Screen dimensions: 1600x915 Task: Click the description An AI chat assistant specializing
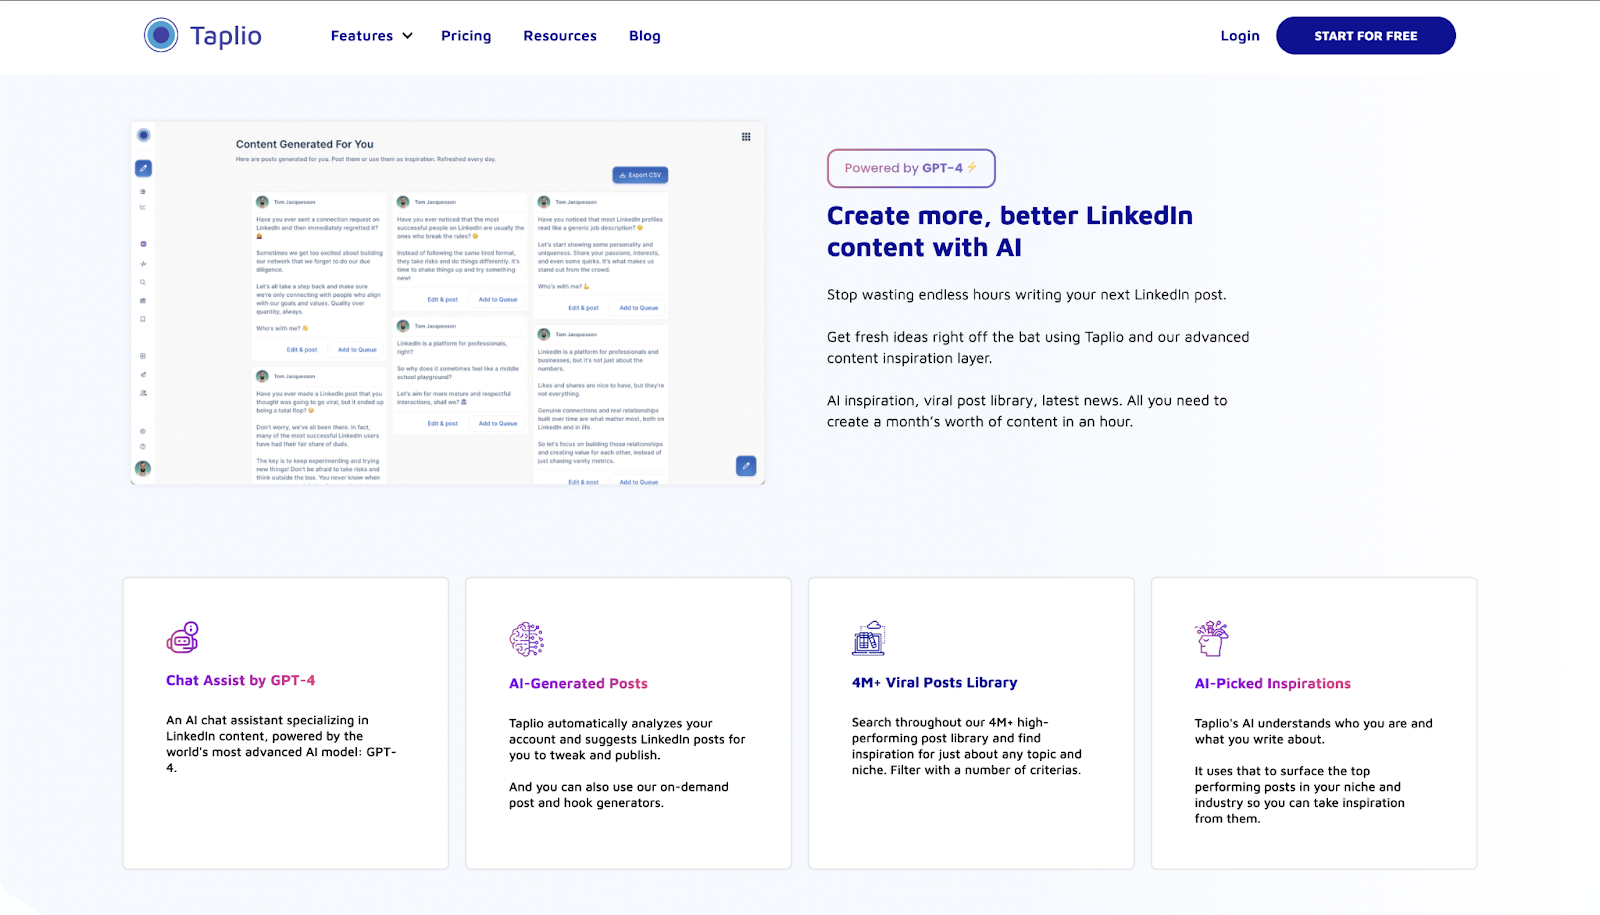[x=281, y=744]
